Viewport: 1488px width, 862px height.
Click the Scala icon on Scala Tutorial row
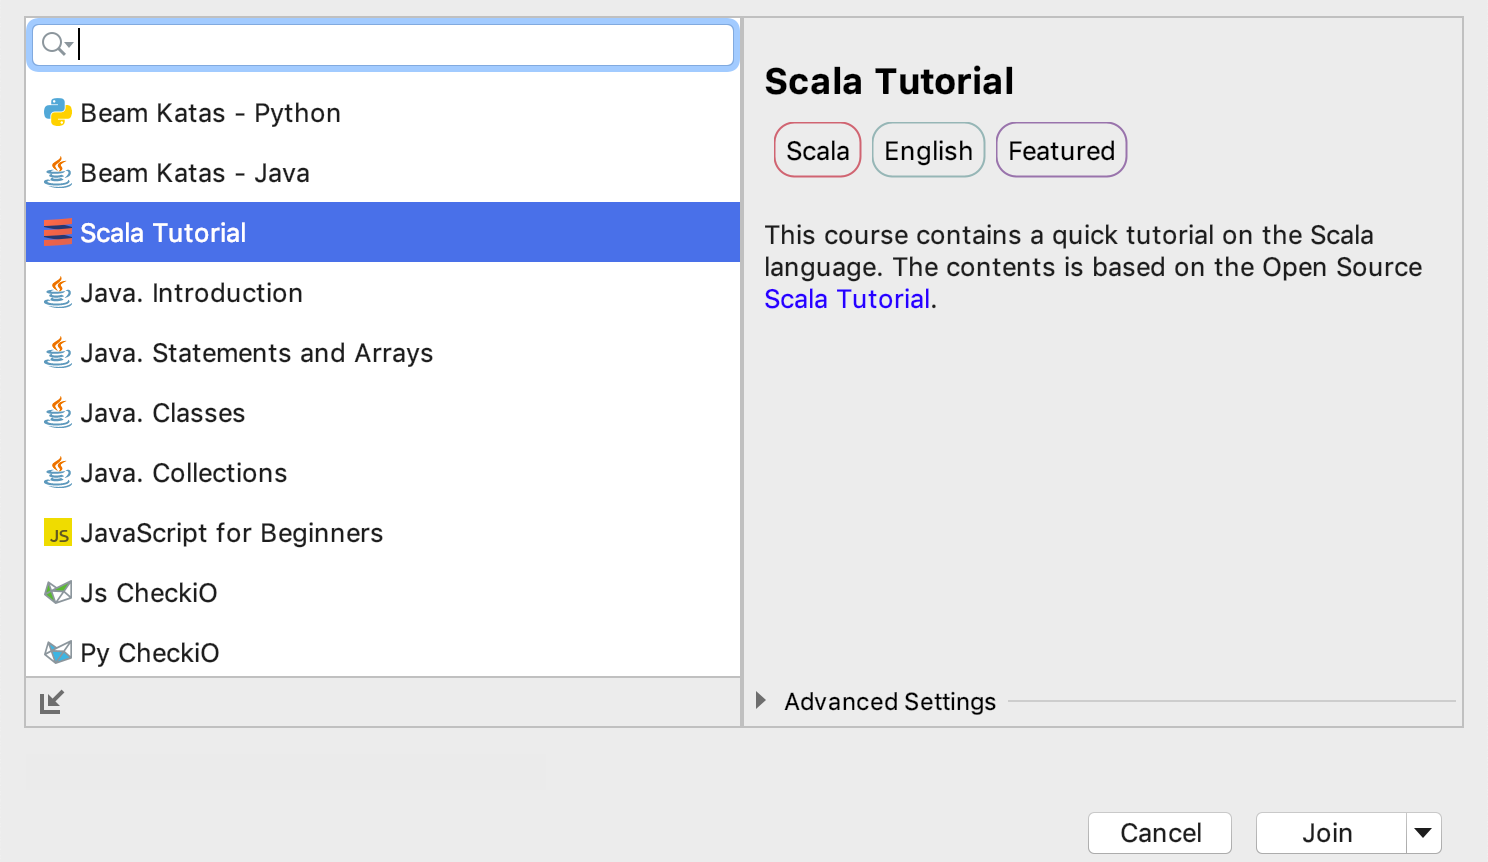58,232
